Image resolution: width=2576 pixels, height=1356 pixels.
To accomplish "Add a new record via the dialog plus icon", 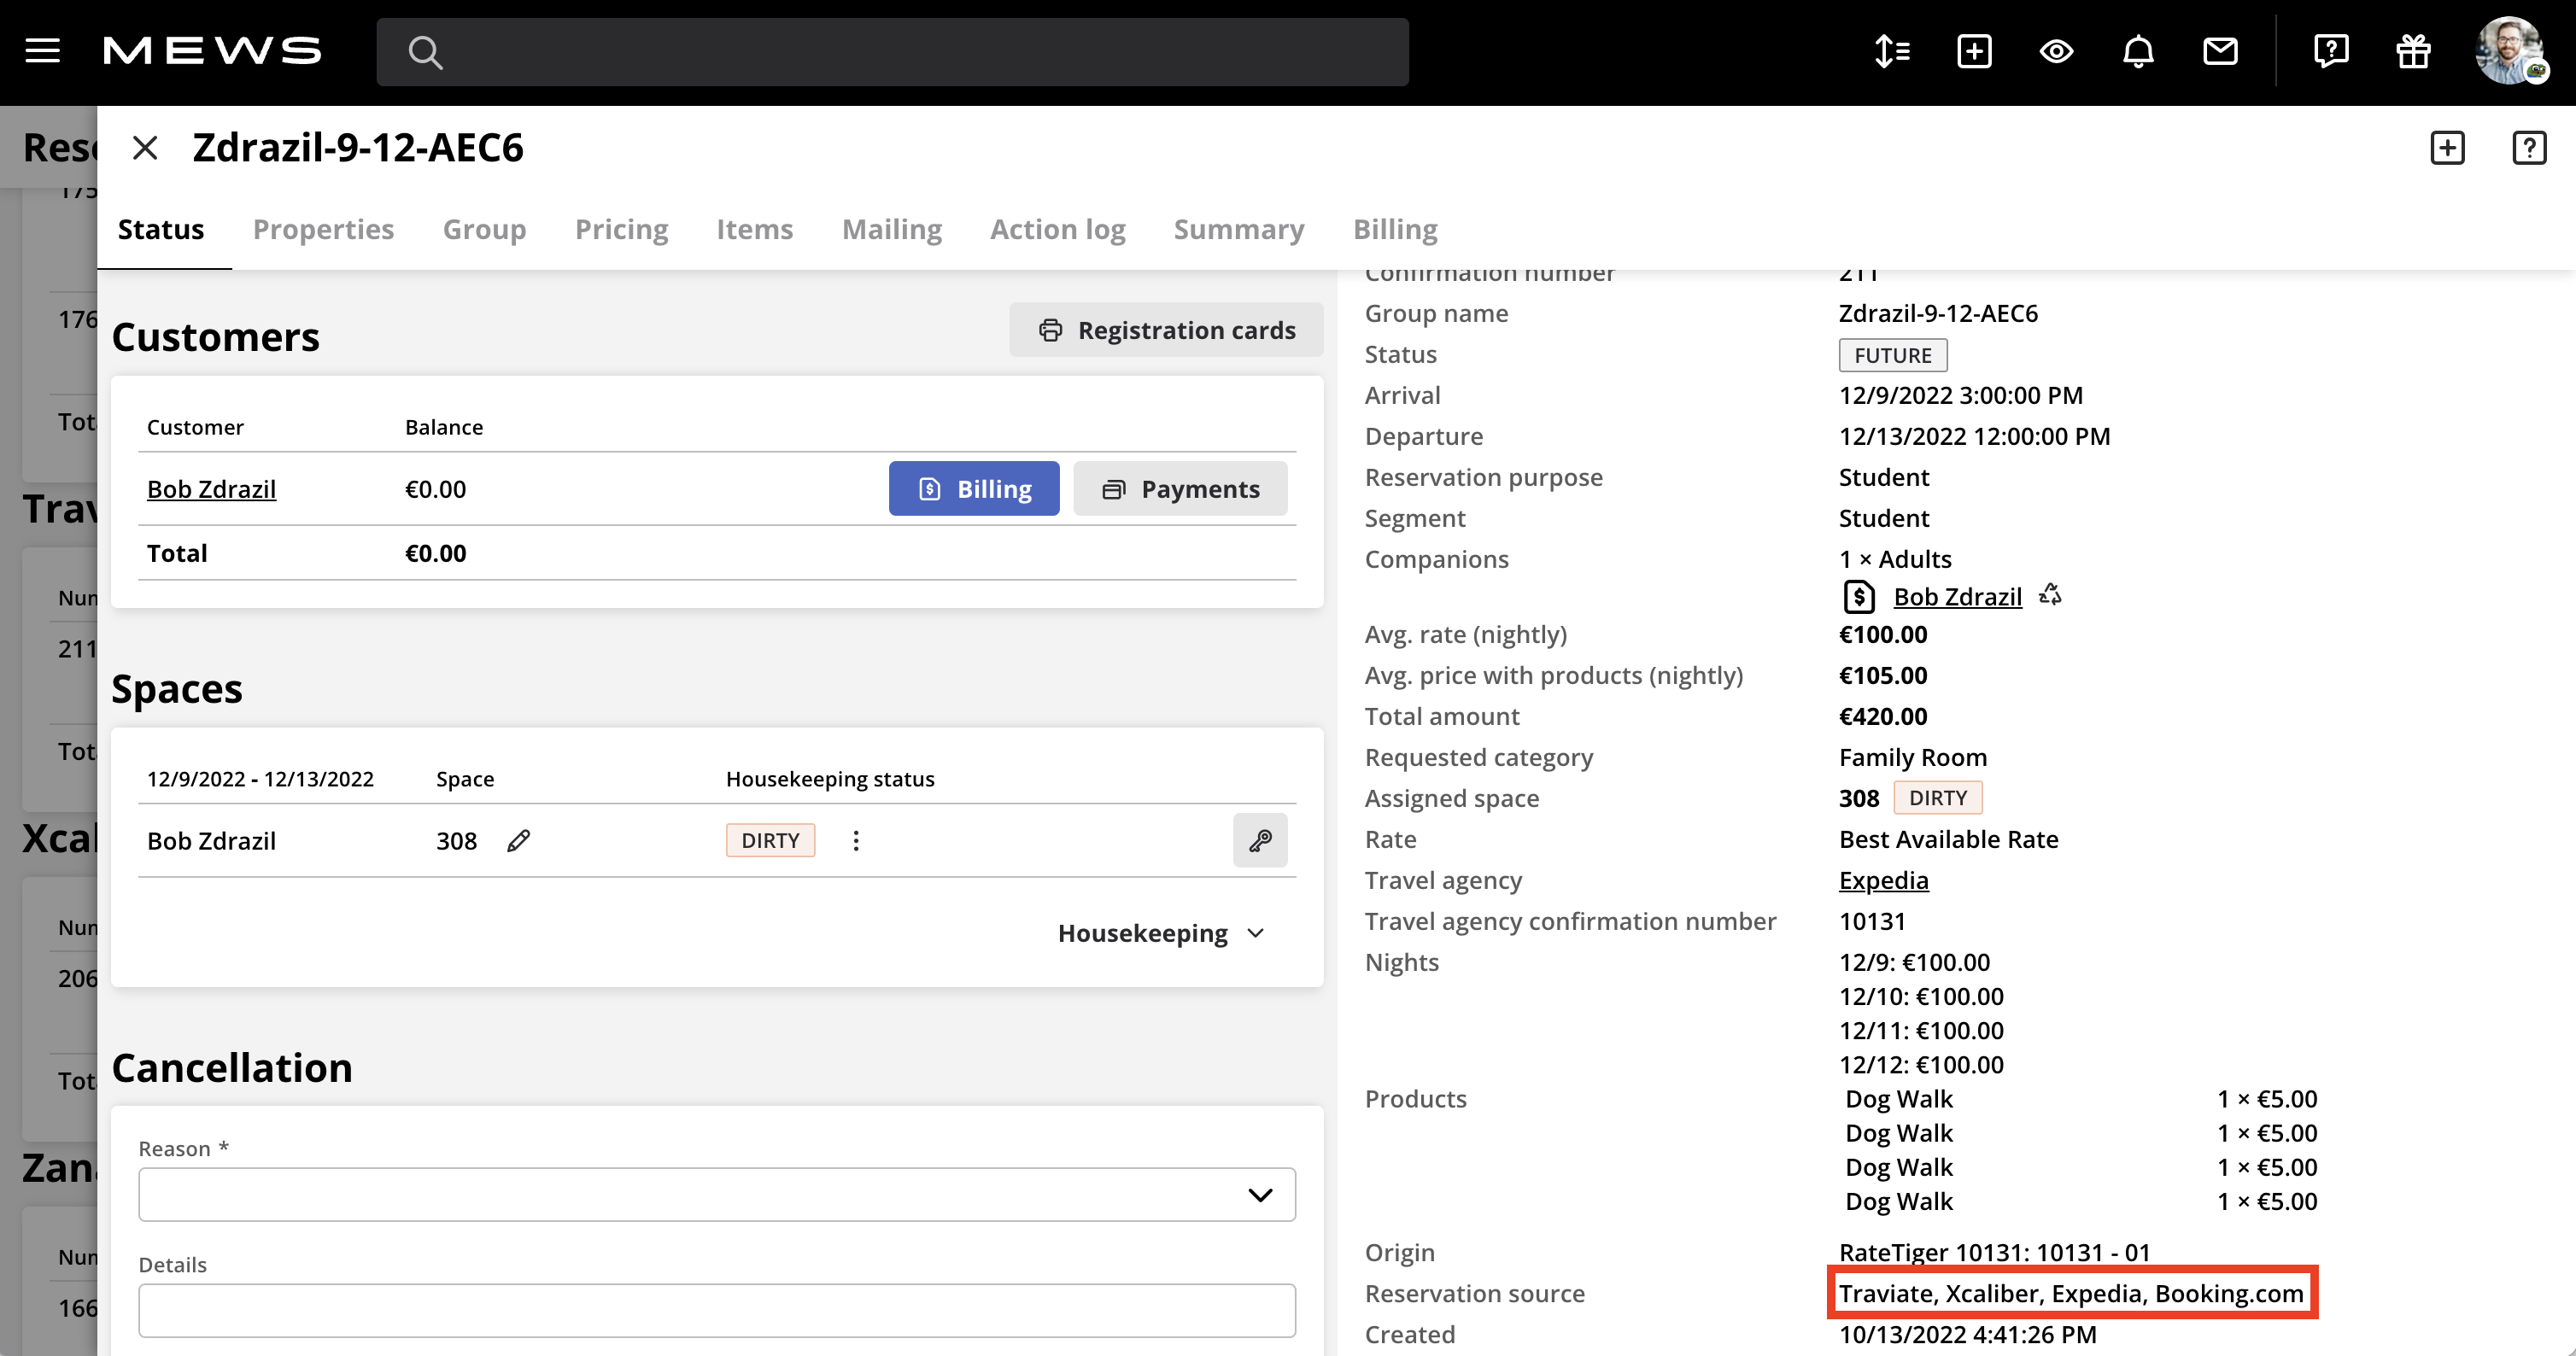I will pos(2448,147).
